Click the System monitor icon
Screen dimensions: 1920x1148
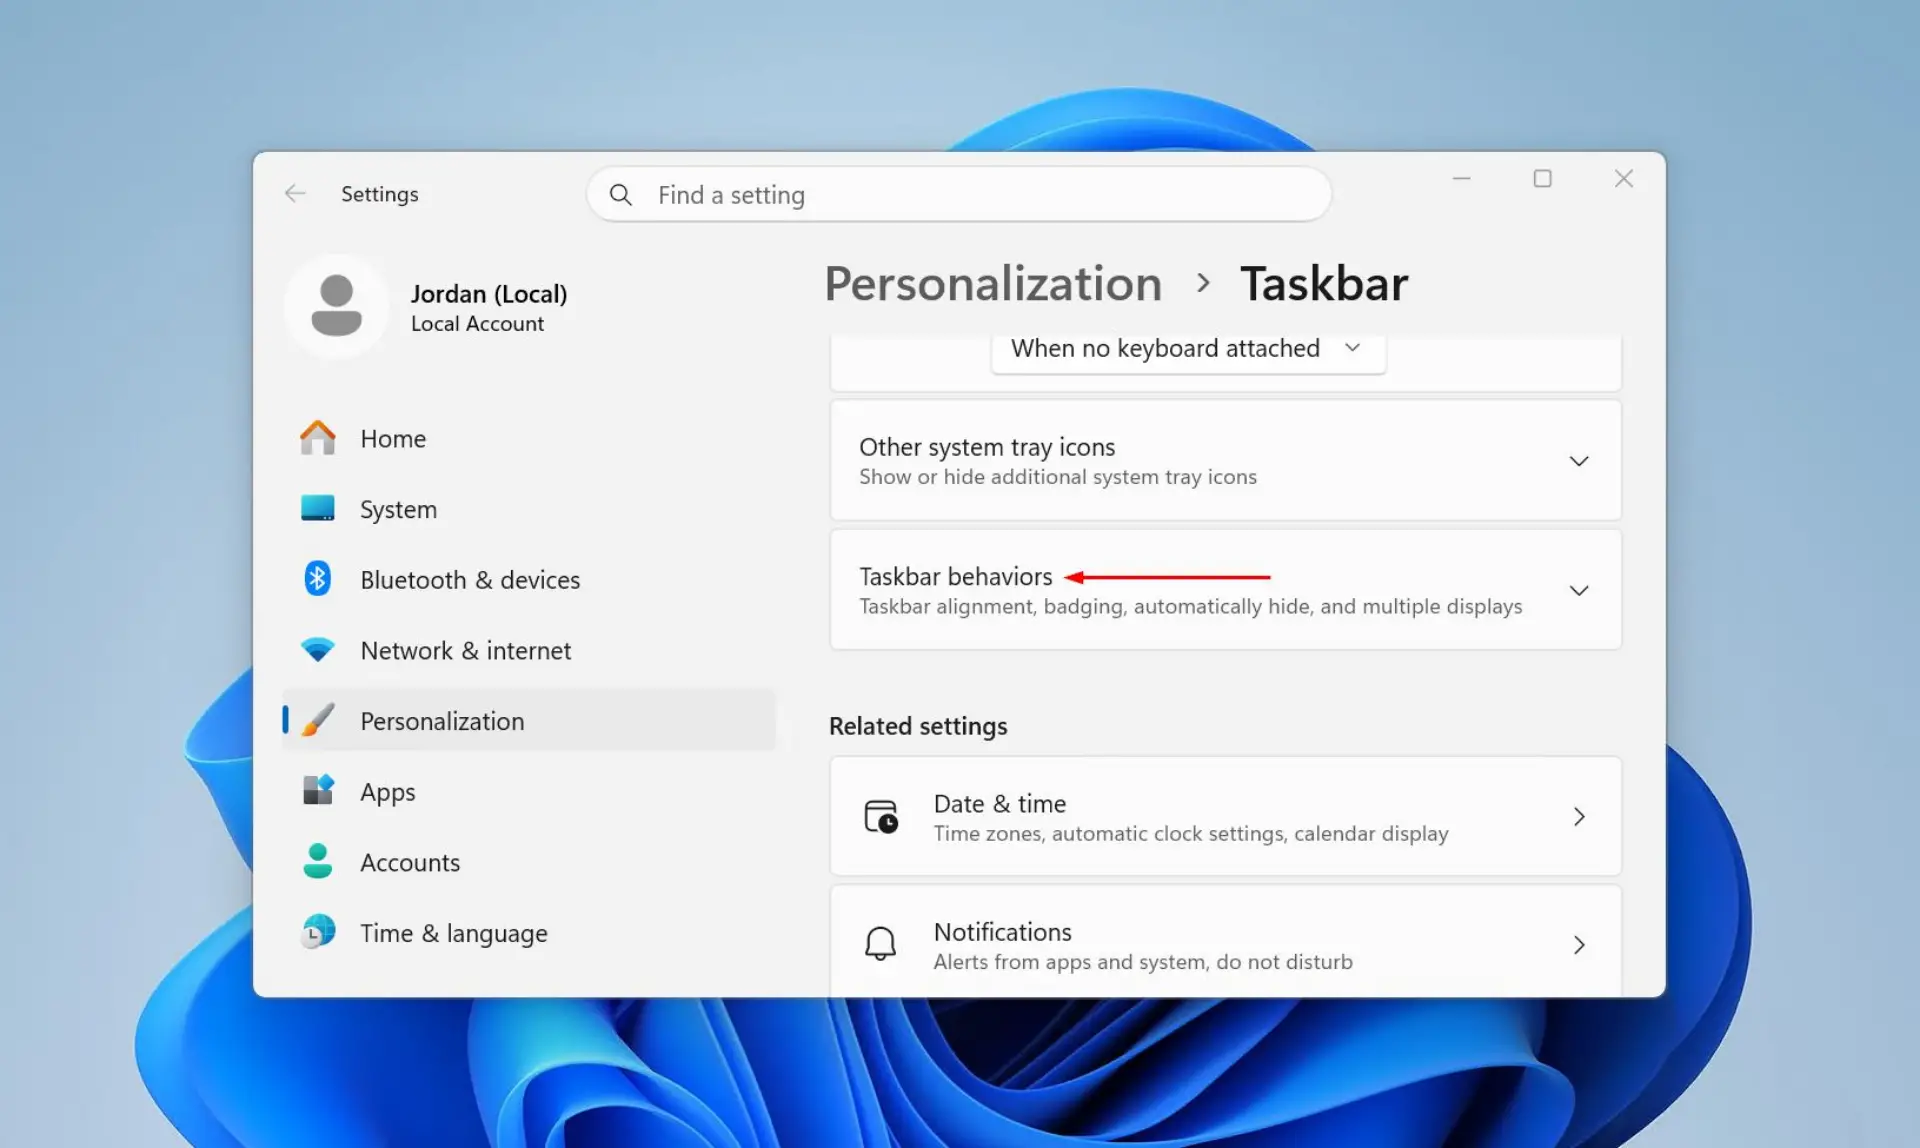pos(318,508)
